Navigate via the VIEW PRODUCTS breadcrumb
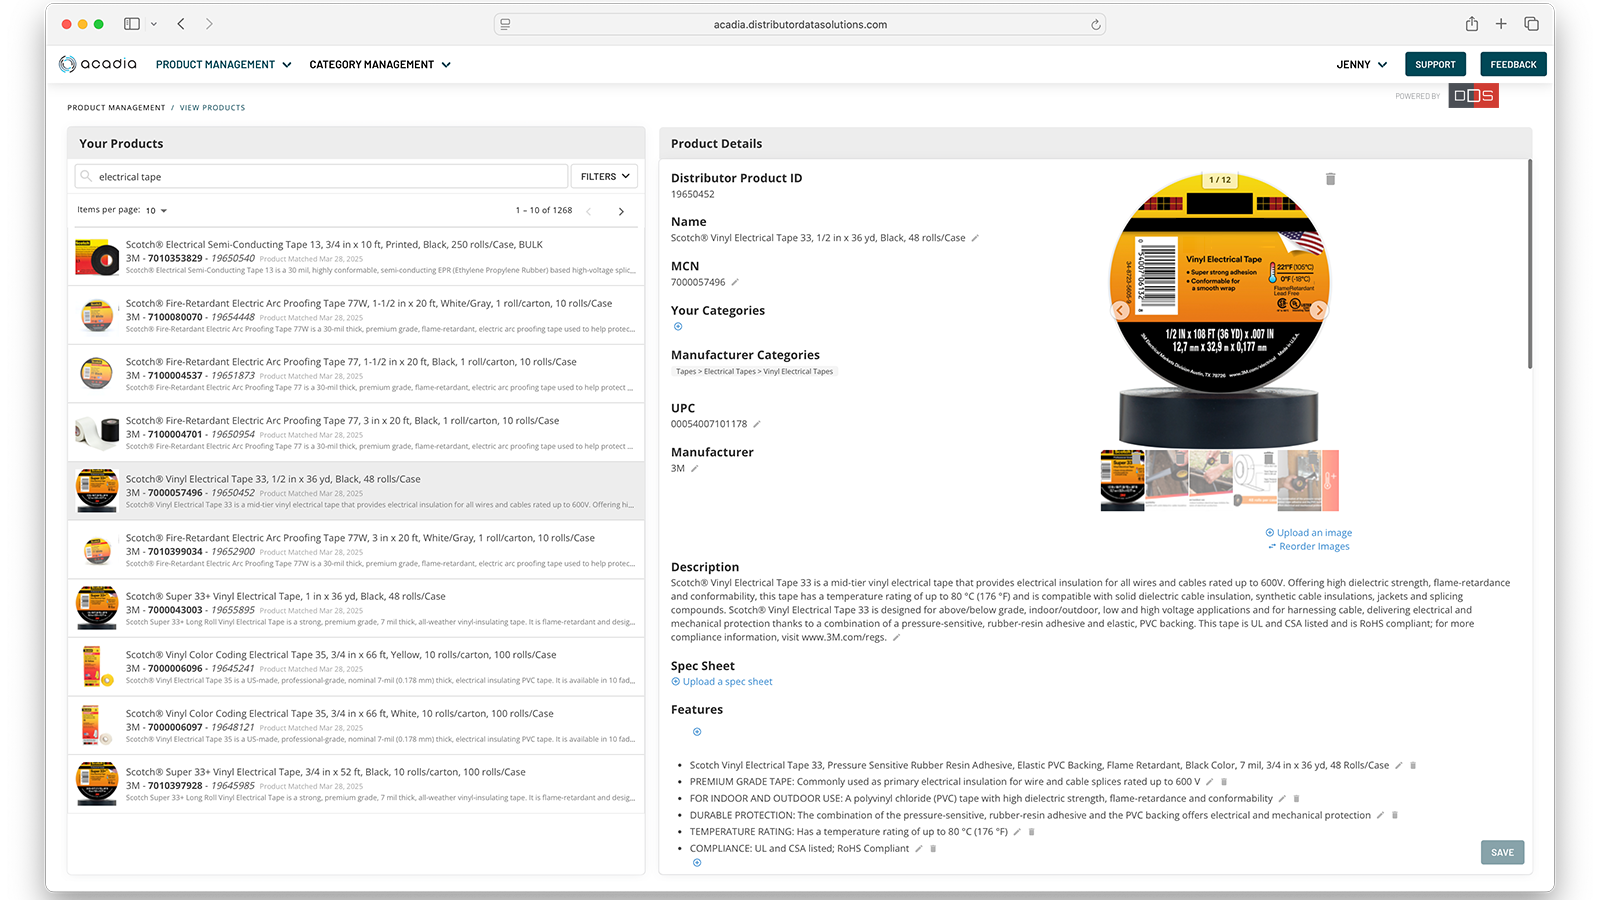 pyautogui.click(x=212, y=107)
